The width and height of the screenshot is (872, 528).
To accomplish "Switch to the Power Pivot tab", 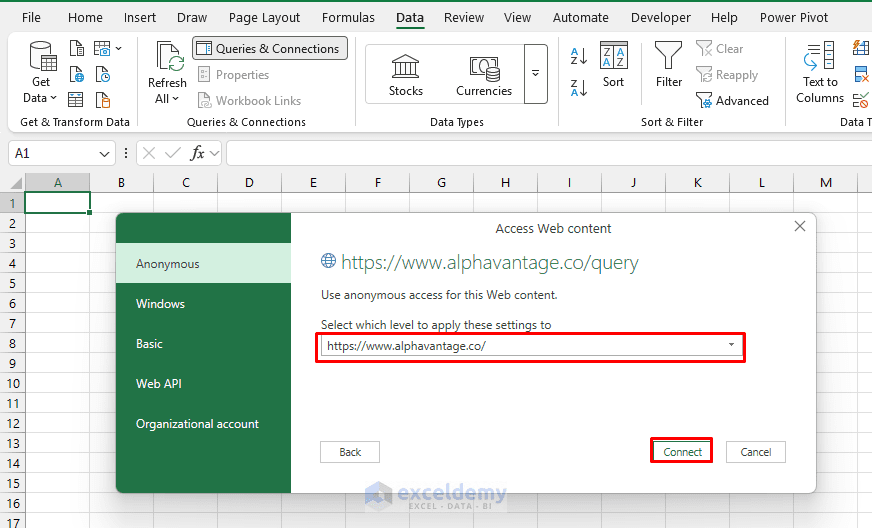I will pos(794,18).
